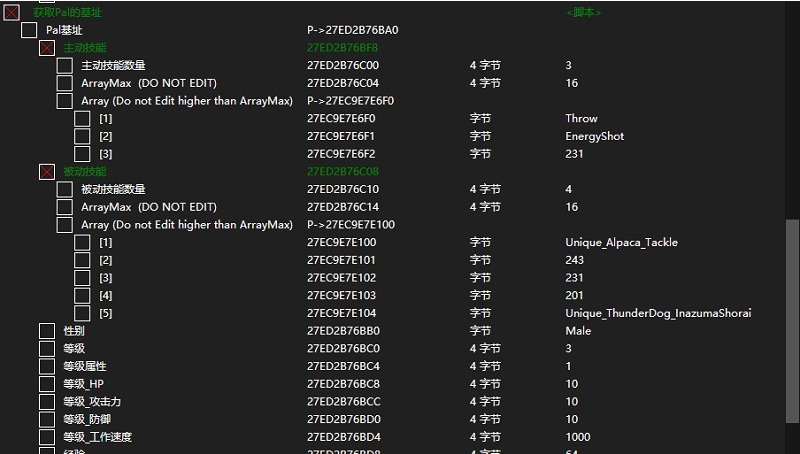800x454 pixels.
Task: Check the 被动技能数量 entry box
Action: pyautogui.click(x=64, y=189)
